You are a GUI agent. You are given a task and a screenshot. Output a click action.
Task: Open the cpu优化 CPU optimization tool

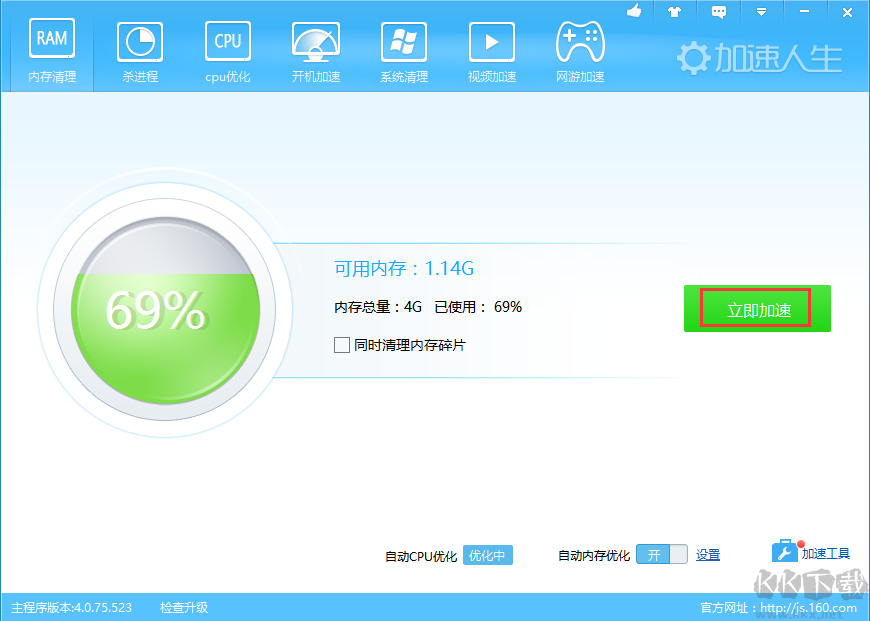coord(227,50)
